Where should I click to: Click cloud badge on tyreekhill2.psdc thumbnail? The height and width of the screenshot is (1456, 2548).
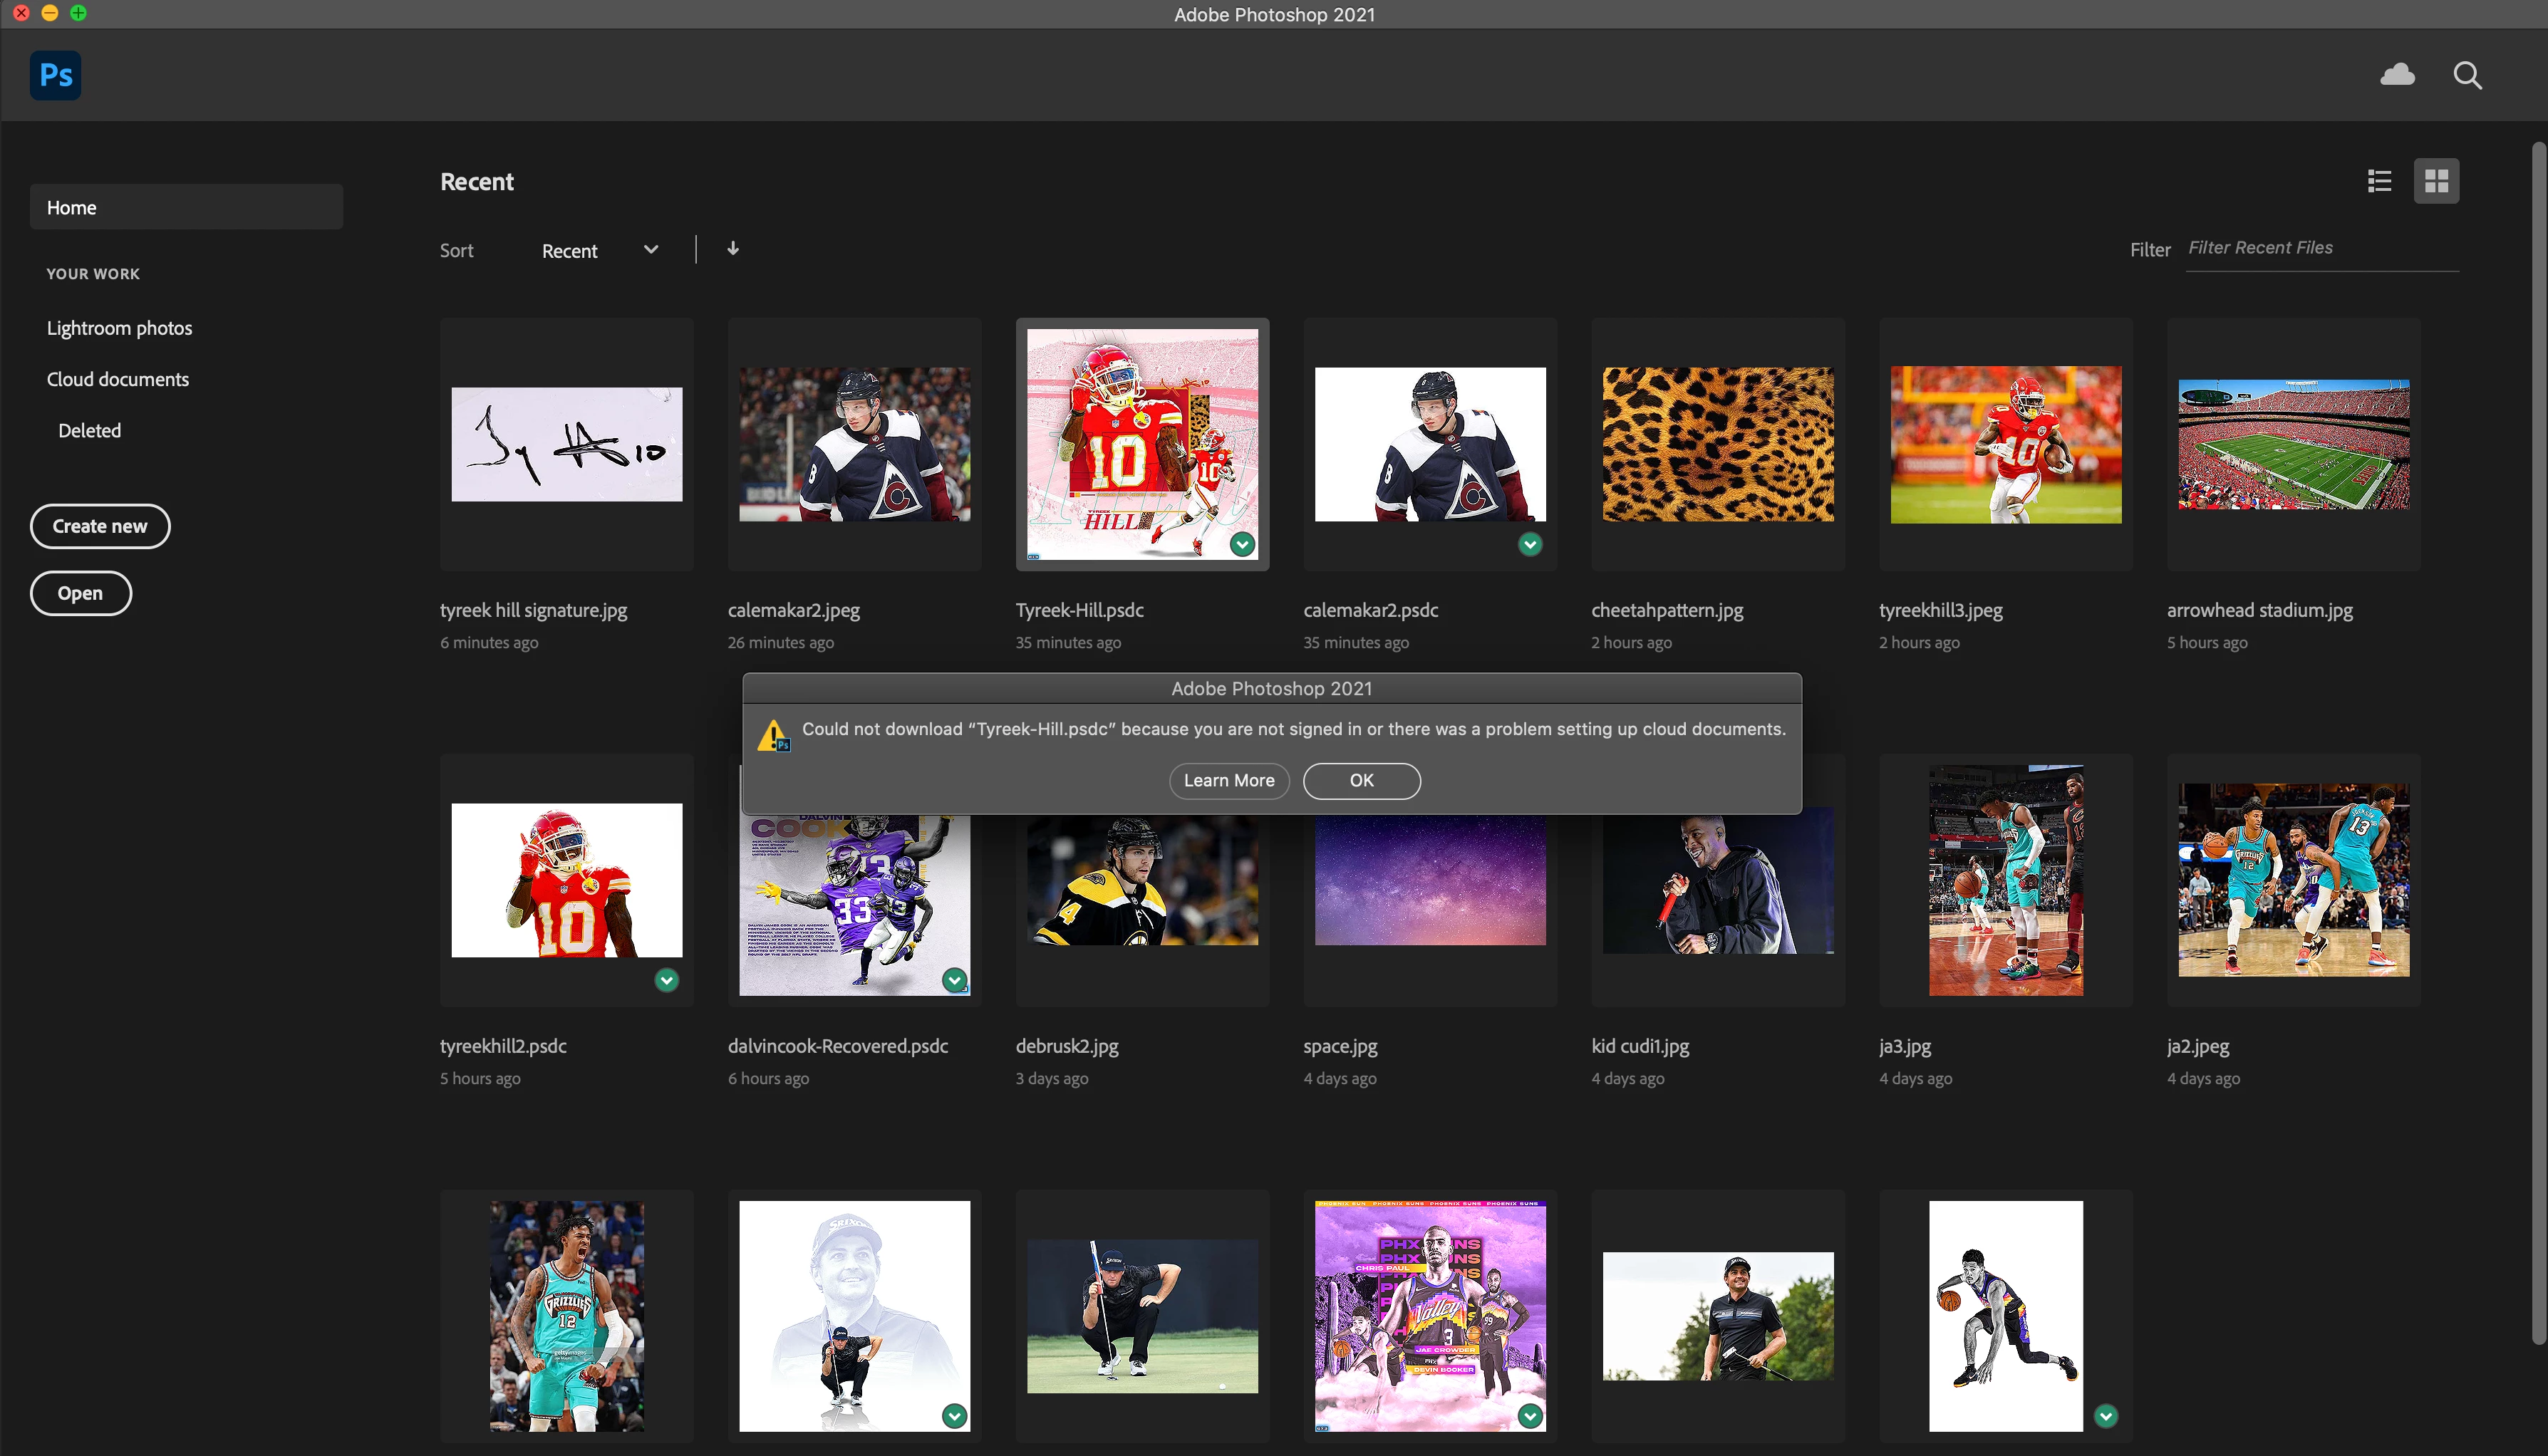pos(667,980)
